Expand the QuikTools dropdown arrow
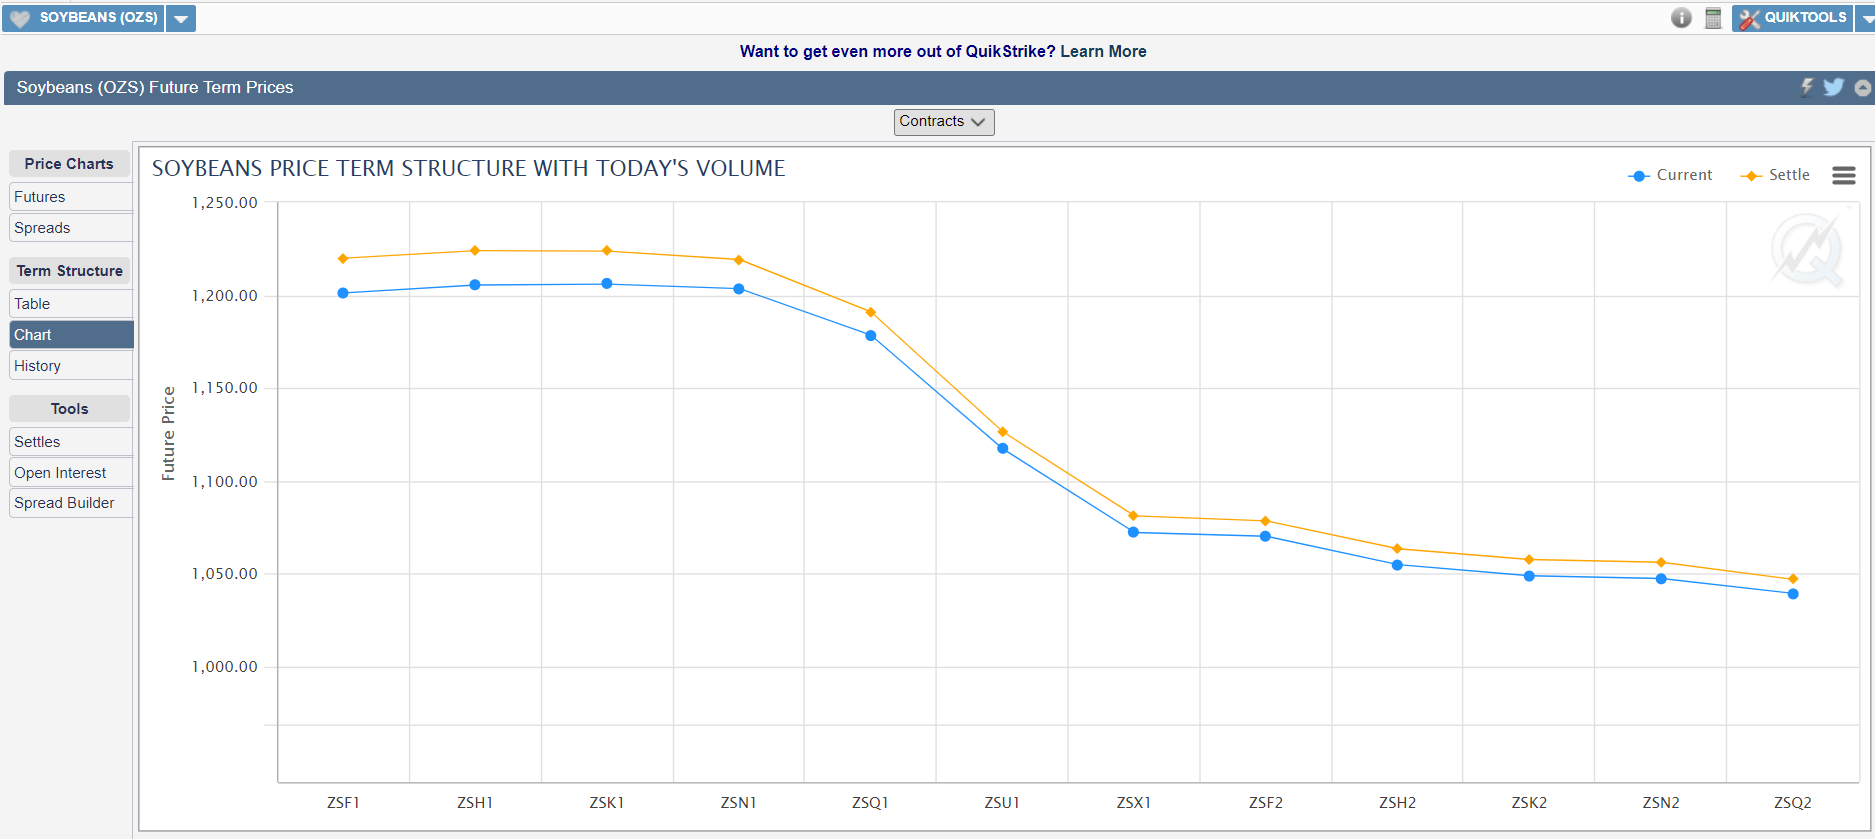This screenshot has height=839, width=1875. tap(1866, 18)
